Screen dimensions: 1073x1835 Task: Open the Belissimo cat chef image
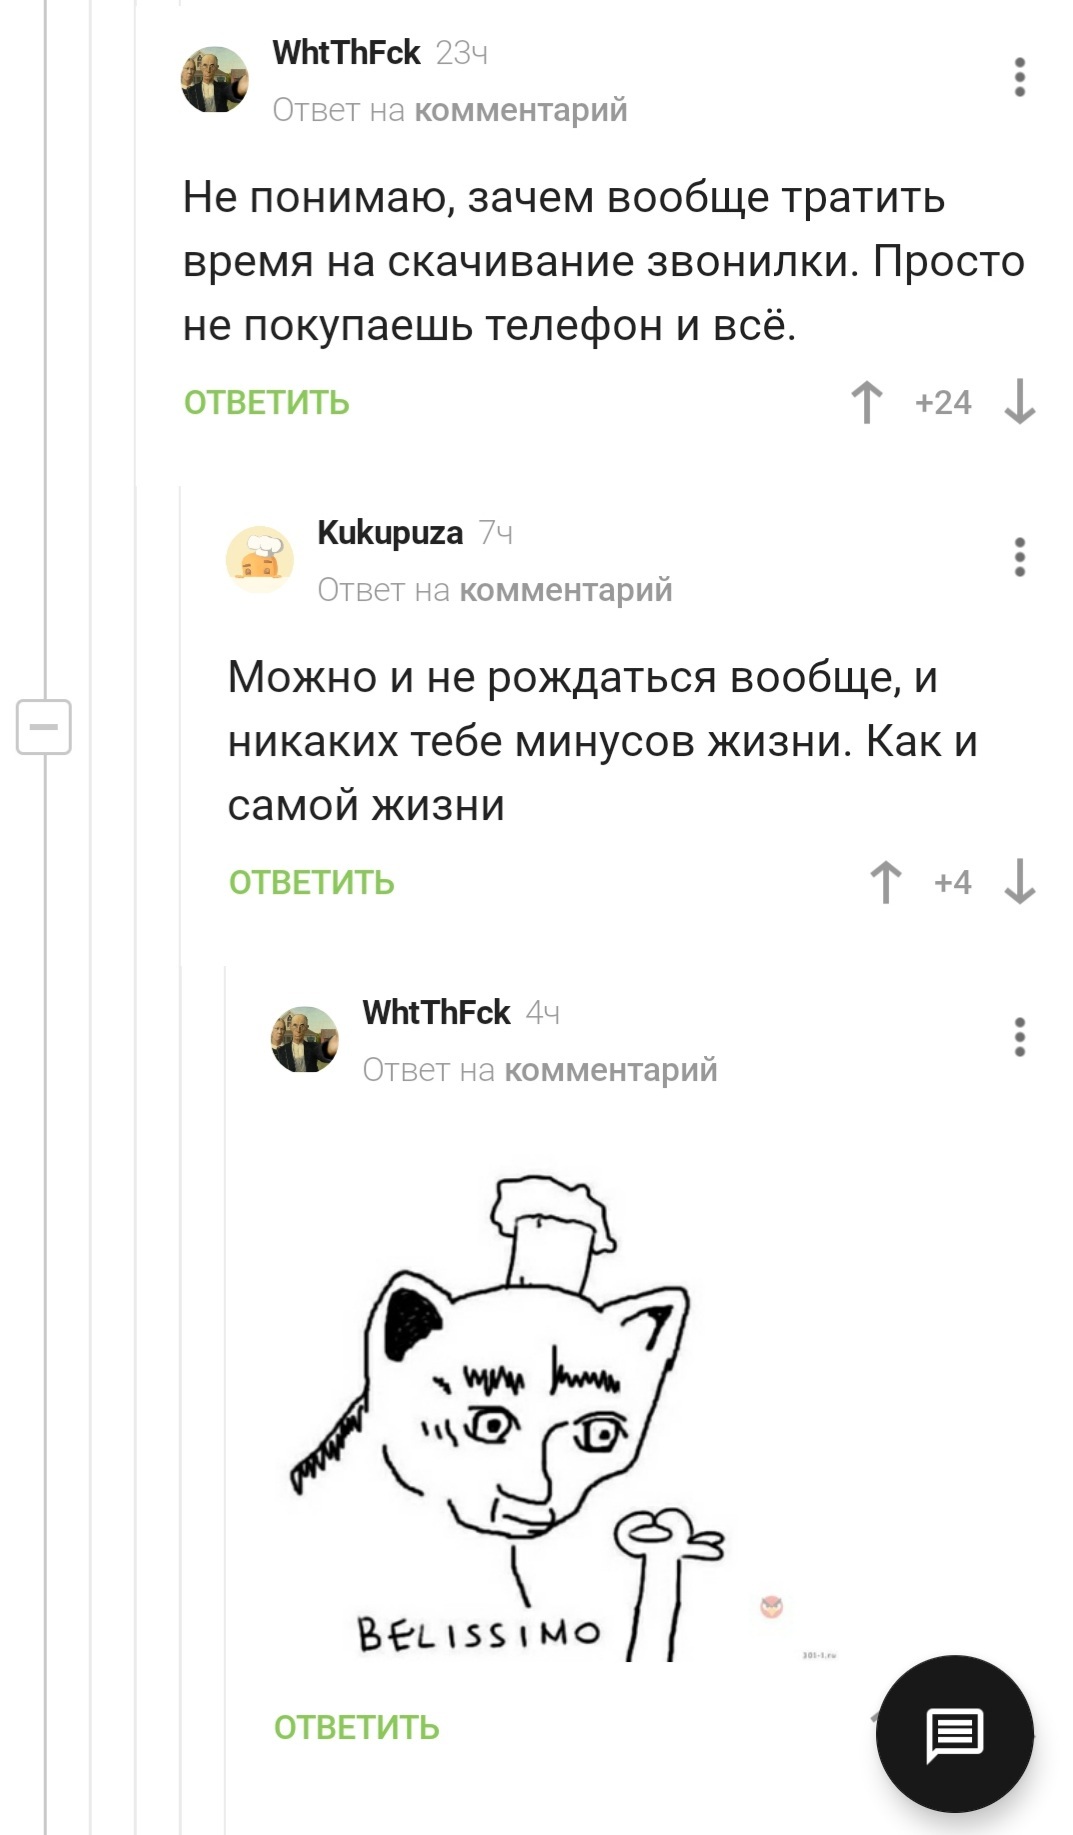click(x=565, y=1418)
